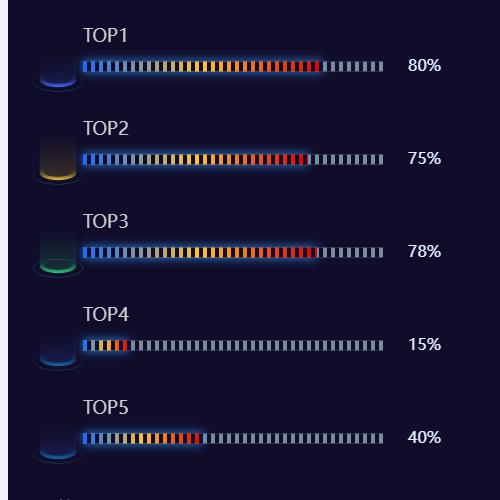The image size is (500, 500).
Task: Click the gold pedestal icon beside TOP2
Action: pyautogui.click(x=58, y=162)
